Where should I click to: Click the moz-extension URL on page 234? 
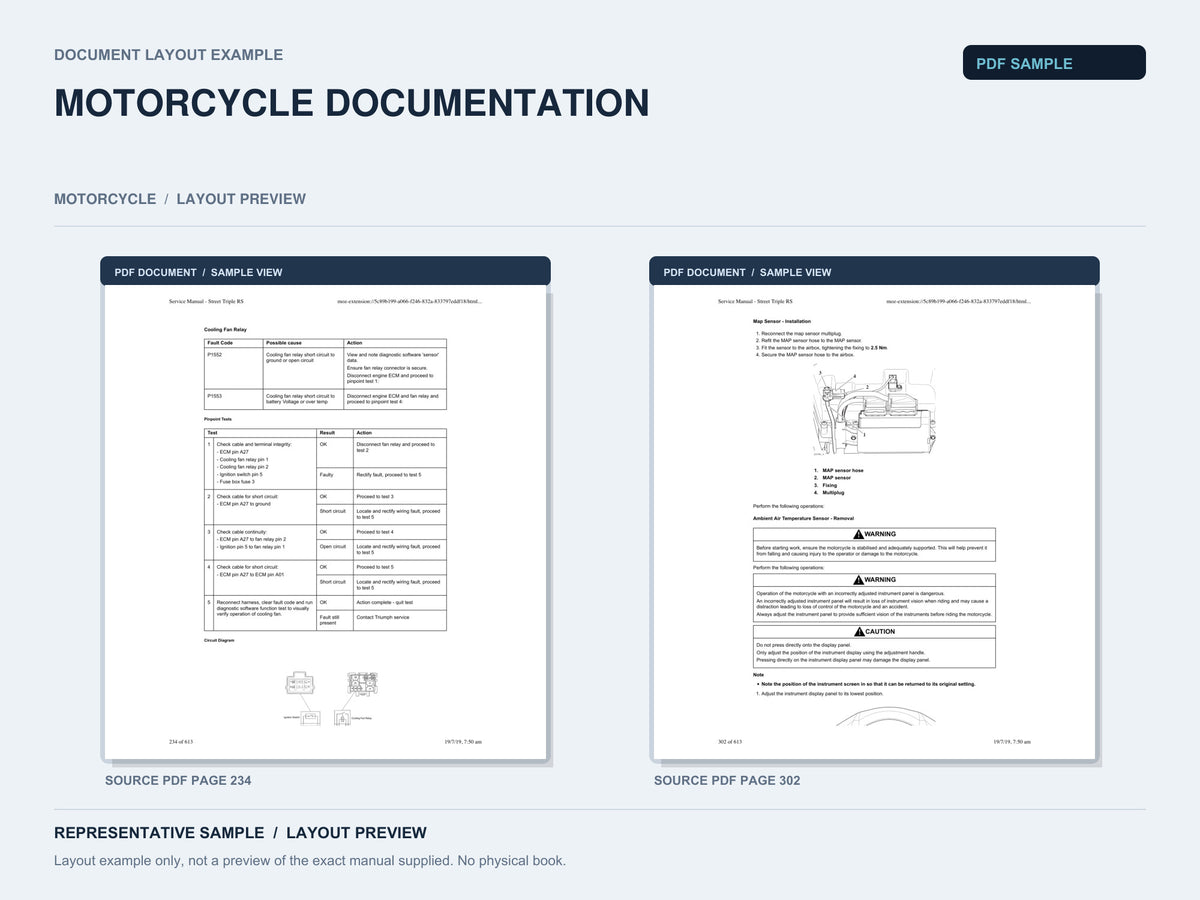click(x=410, y=301)
